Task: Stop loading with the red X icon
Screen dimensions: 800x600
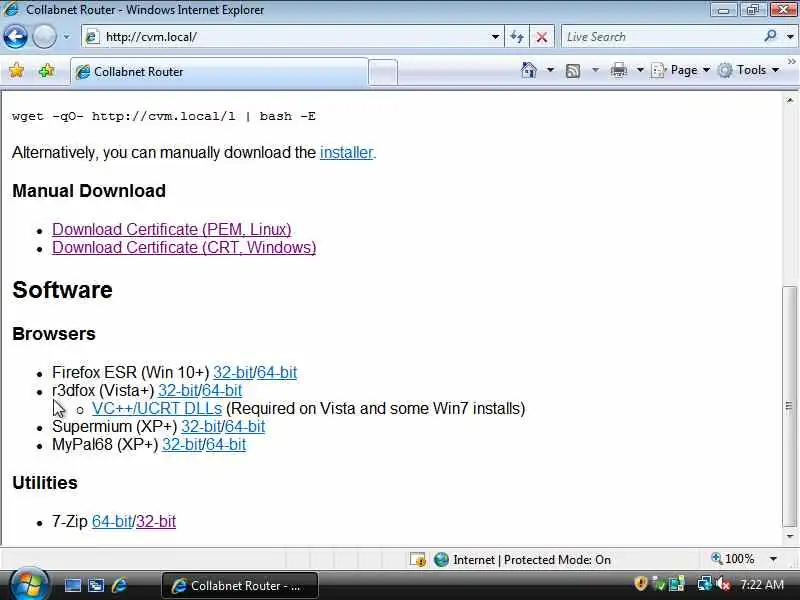Action: pyautogui.click(x=542, y=37)
